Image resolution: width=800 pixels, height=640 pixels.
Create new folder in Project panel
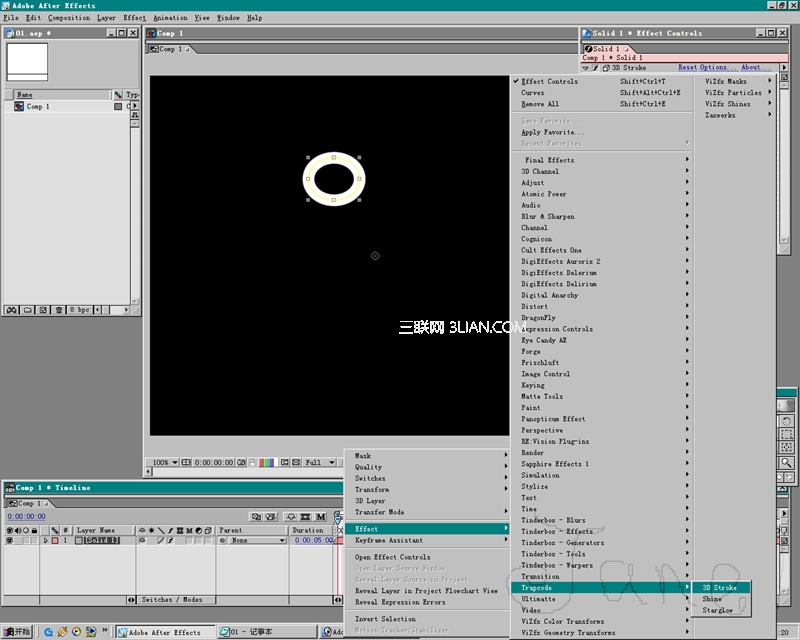point(29,310)
